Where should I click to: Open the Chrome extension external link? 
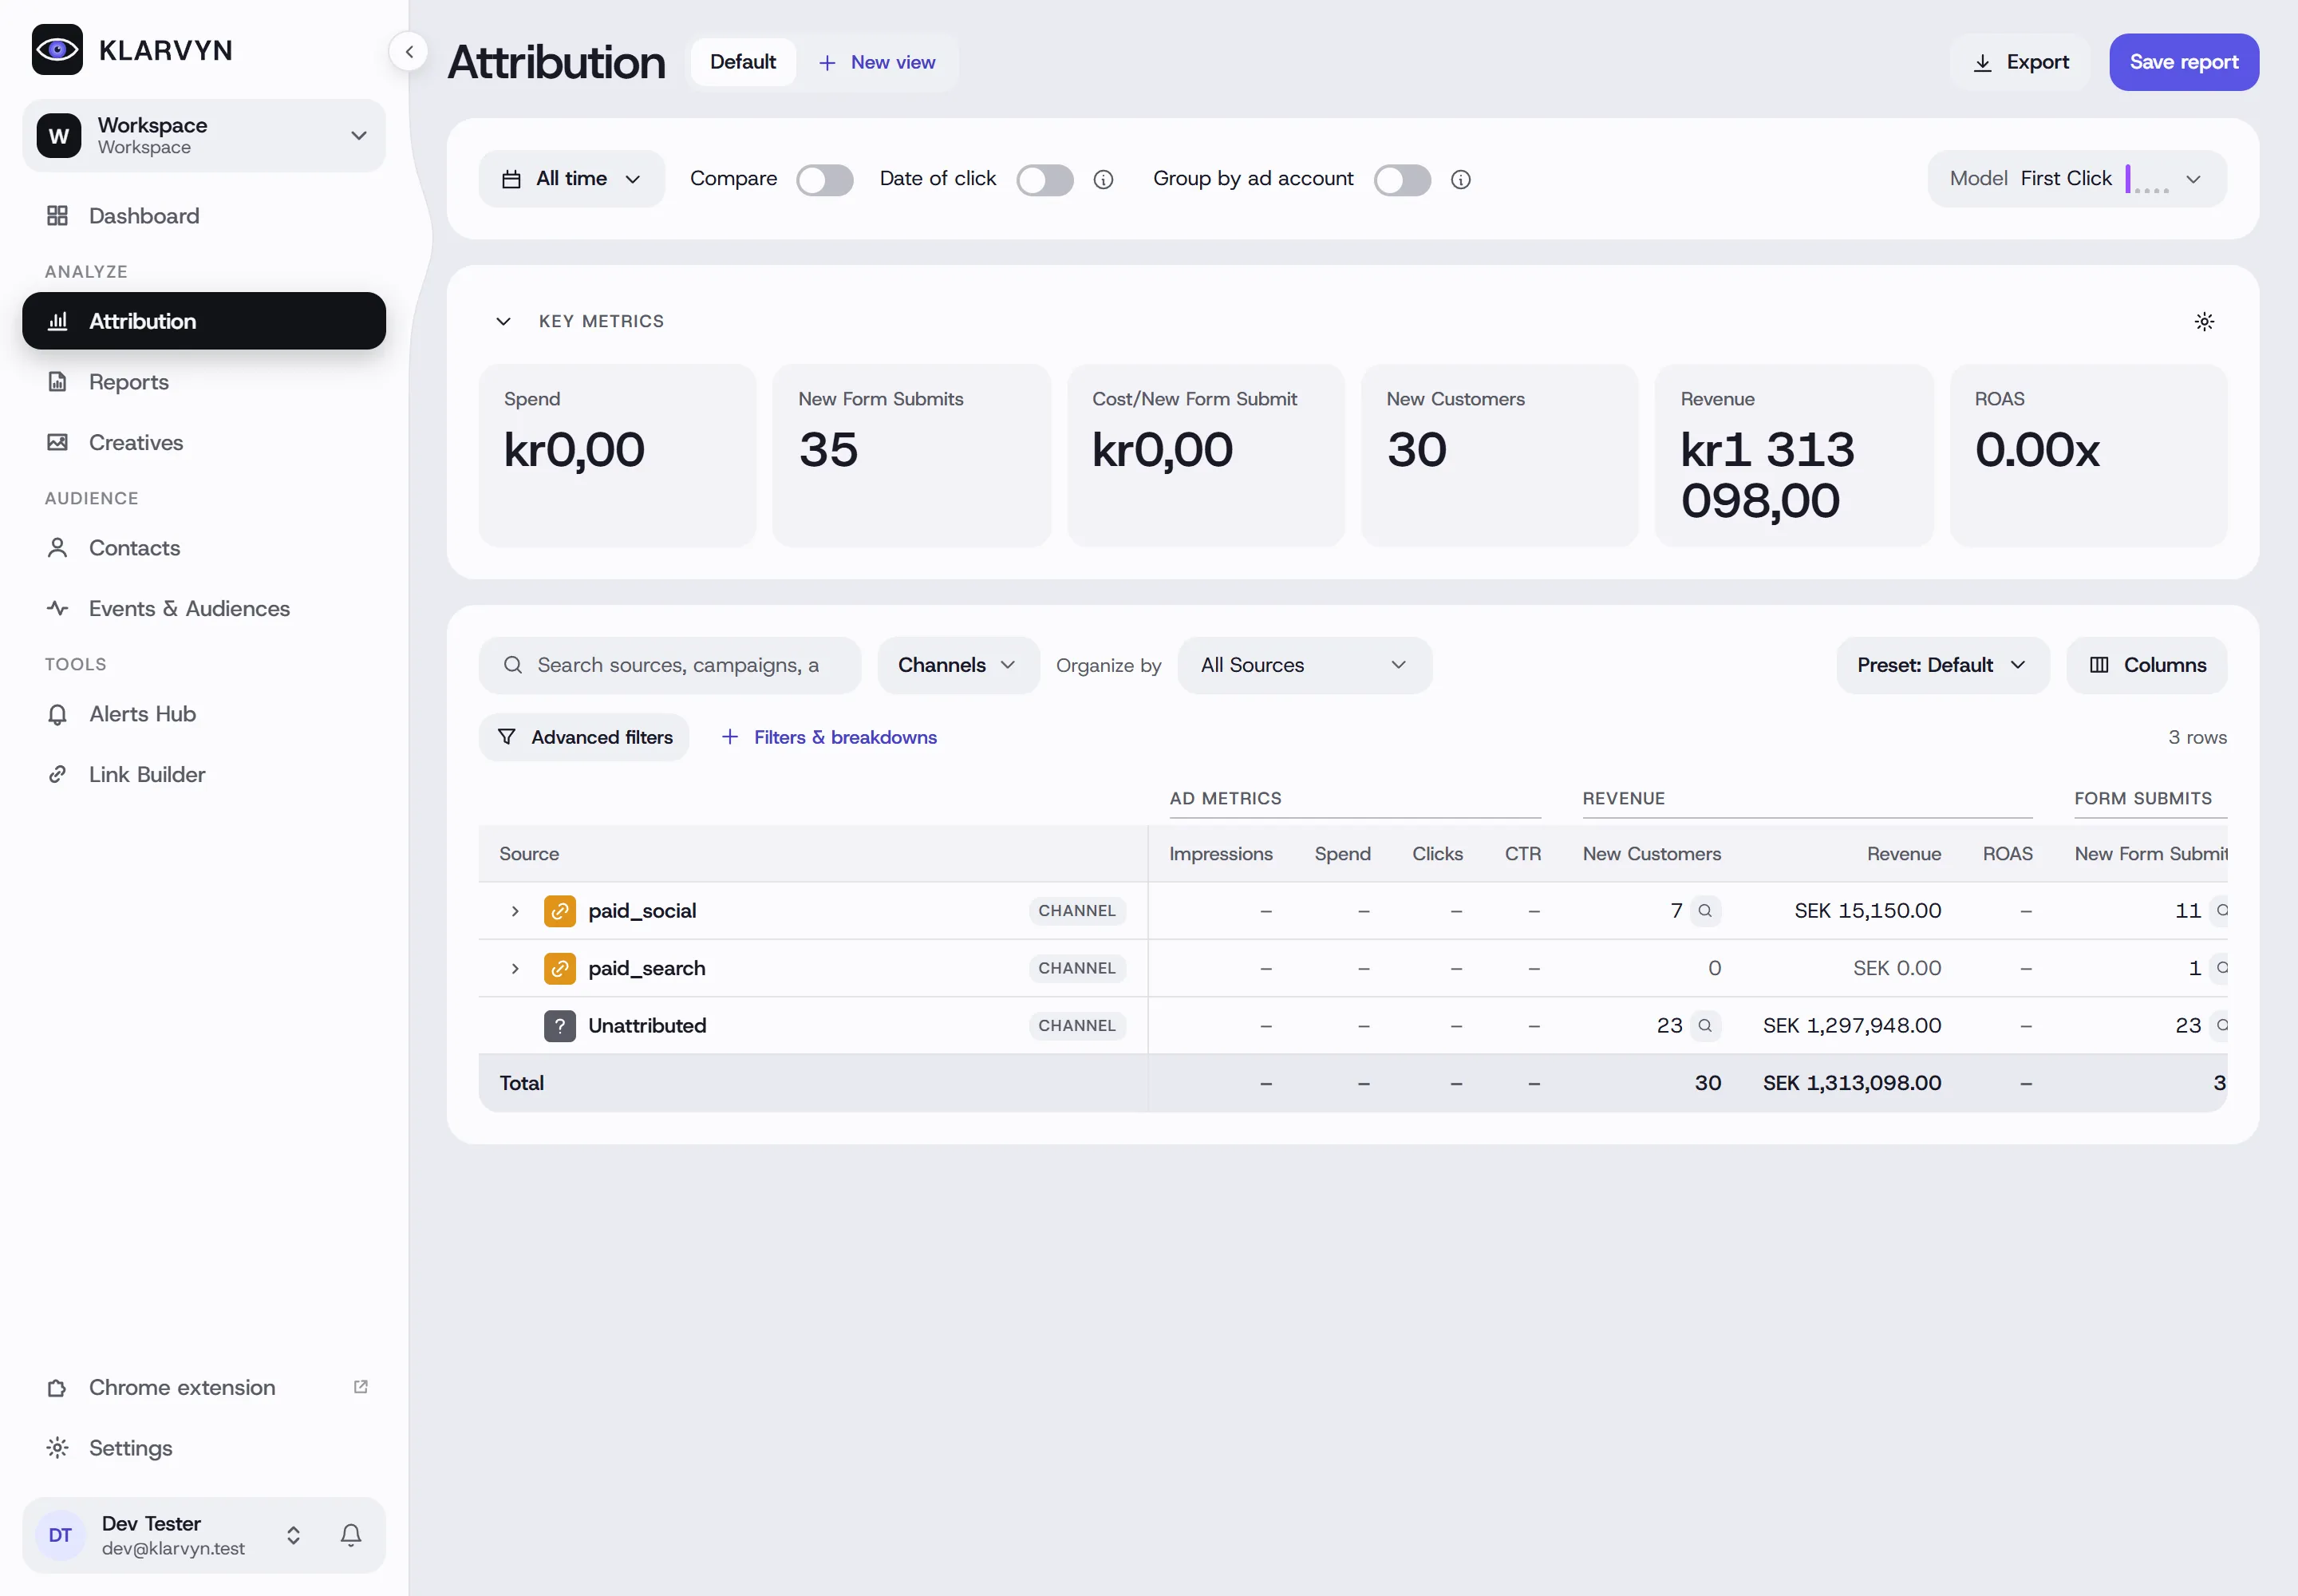click(361, 1387)
